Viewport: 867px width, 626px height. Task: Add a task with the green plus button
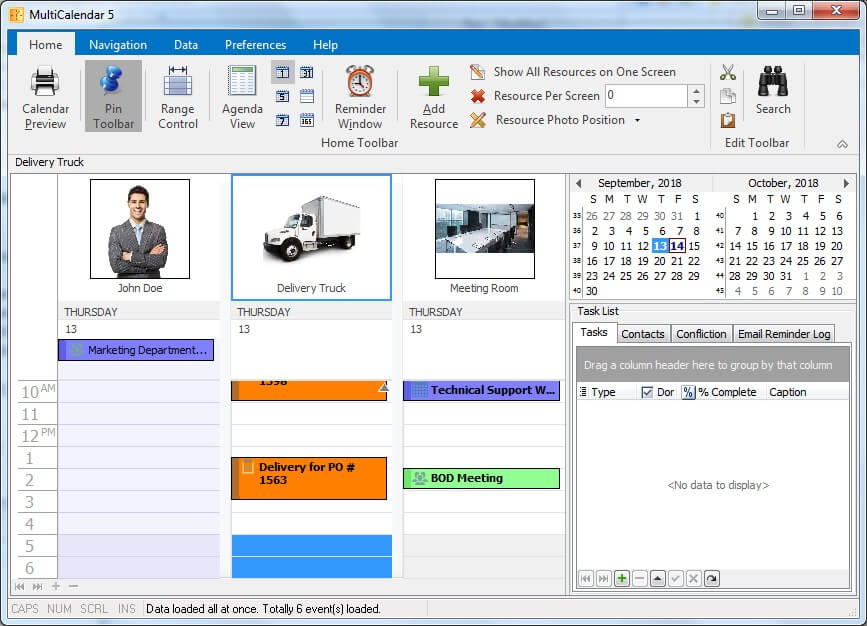[621, 579]
